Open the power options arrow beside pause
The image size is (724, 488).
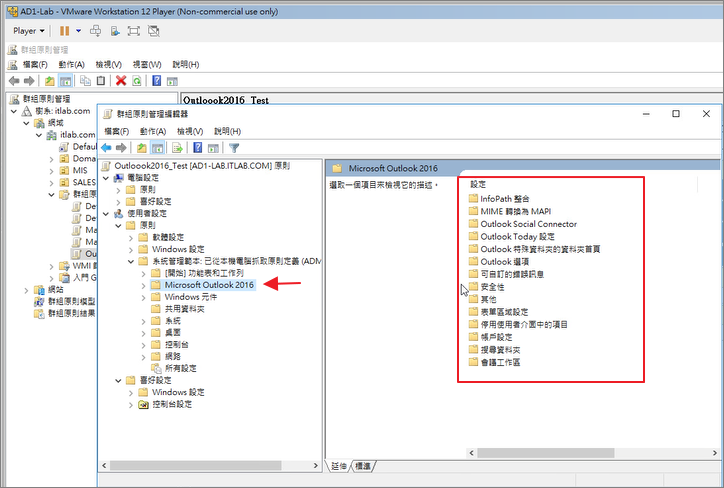(78, 31)
